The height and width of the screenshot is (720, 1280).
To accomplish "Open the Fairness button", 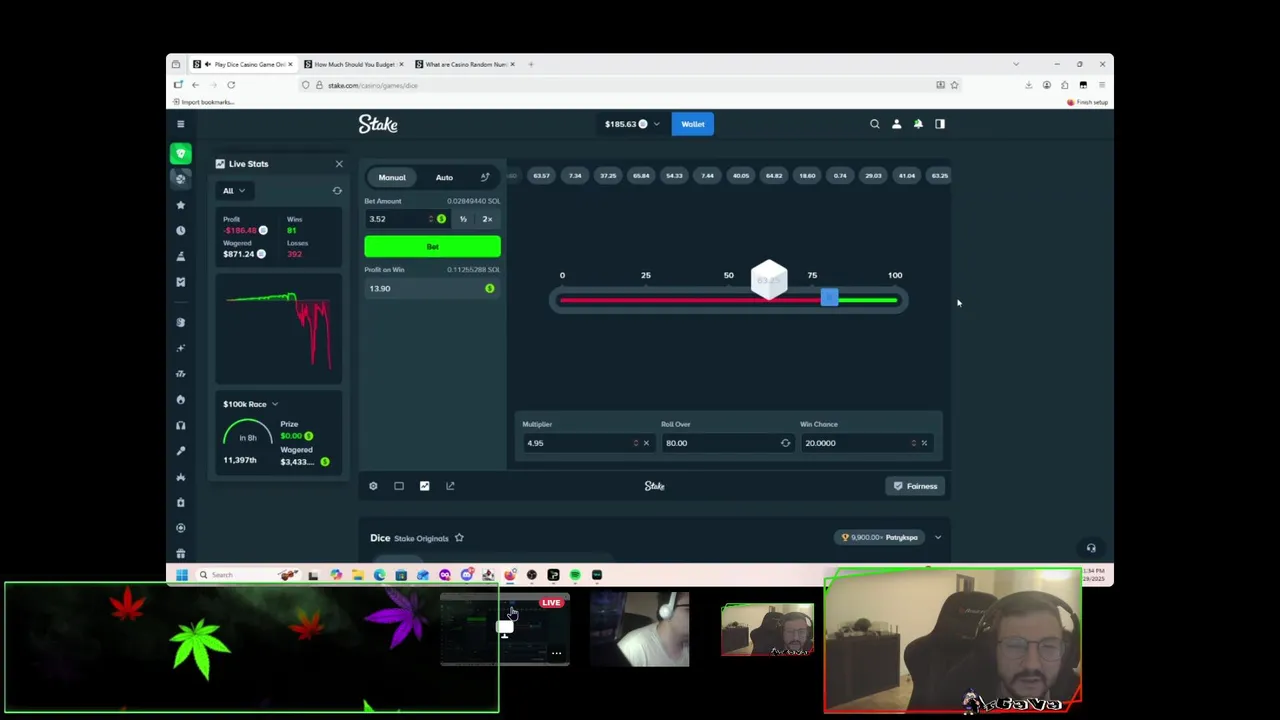I will click(x=916, y=486).
